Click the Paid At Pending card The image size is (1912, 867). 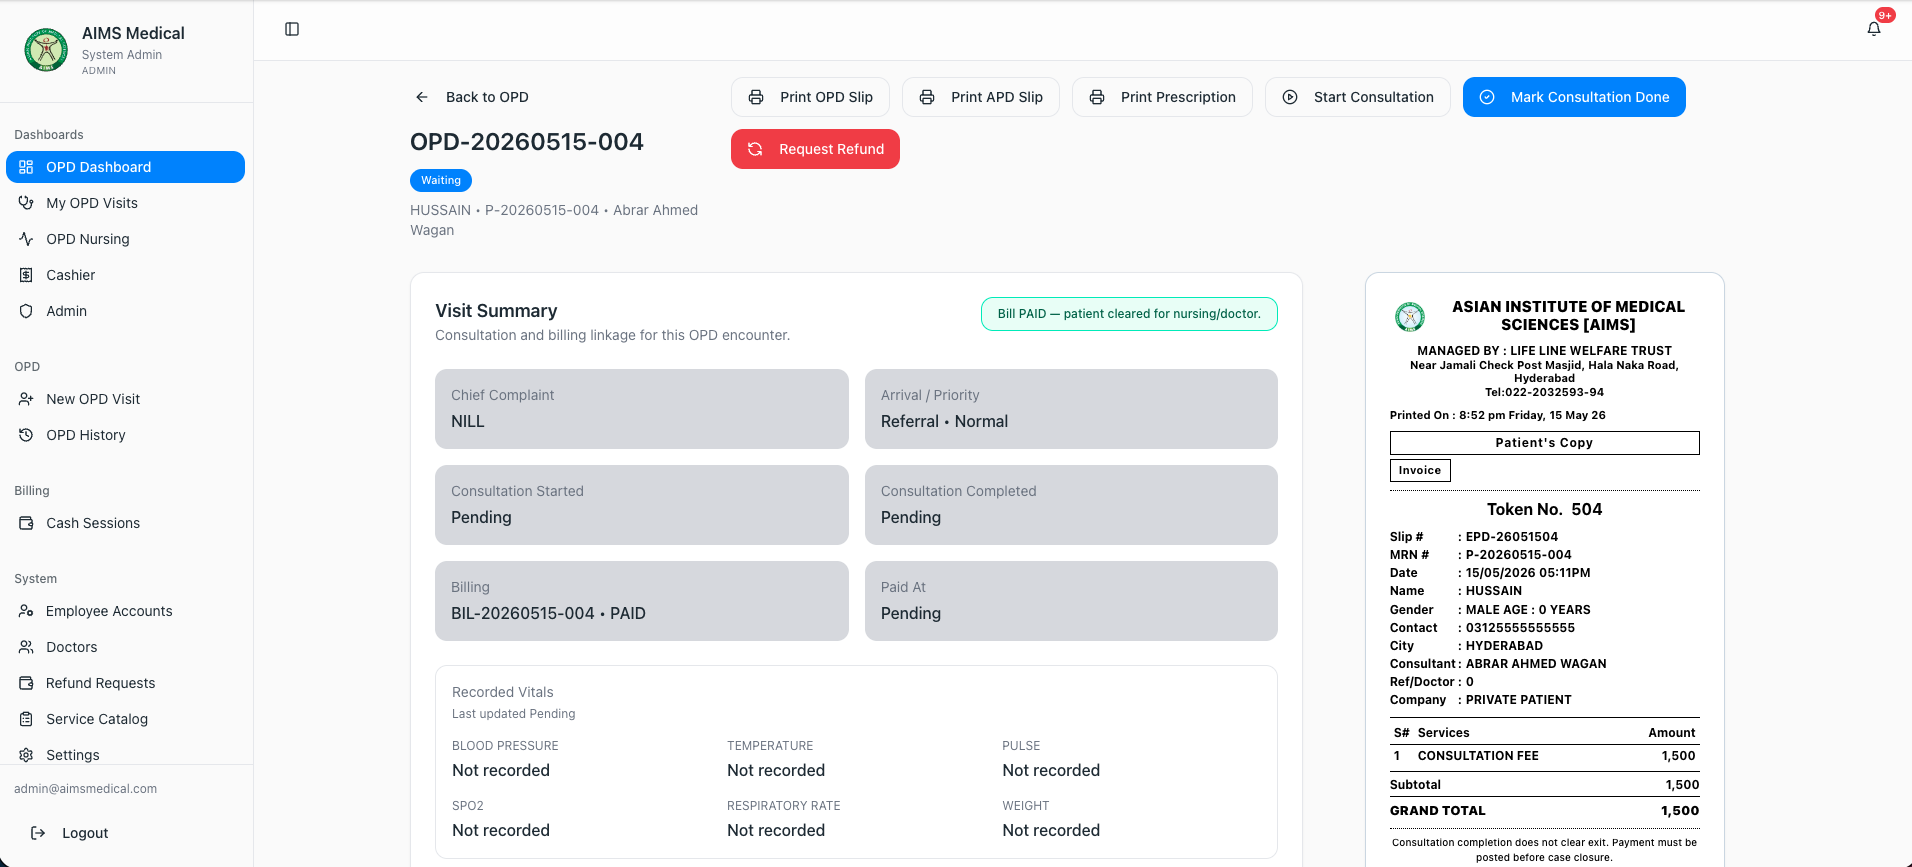click(x=1071, y=601)
